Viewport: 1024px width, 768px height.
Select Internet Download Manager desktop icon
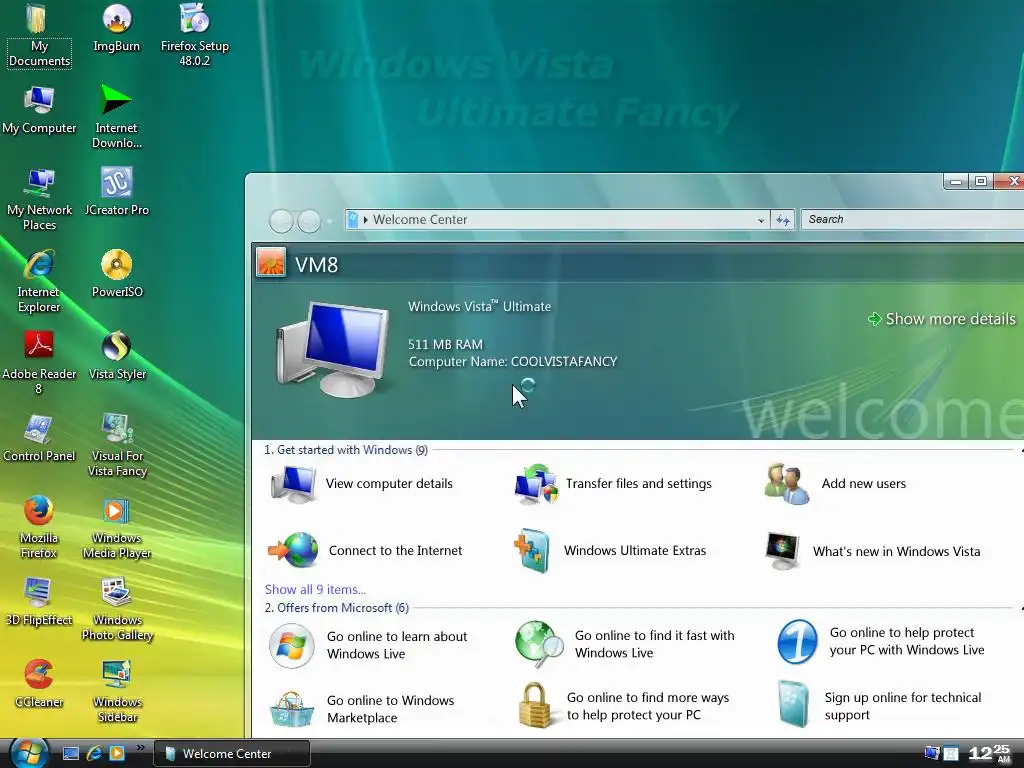pyautogui.click(x=116, y=118)
